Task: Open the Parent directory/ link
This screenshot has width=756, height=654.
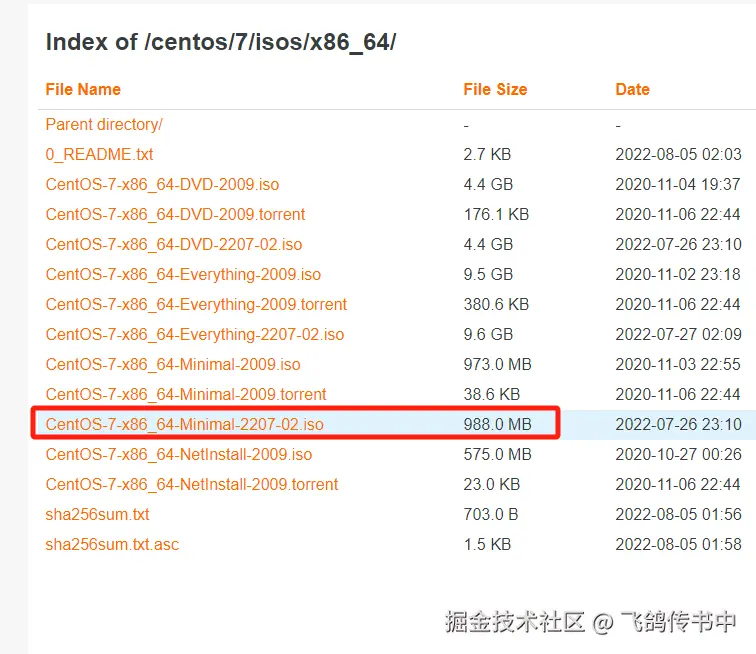Action: [x=104, y=124]
